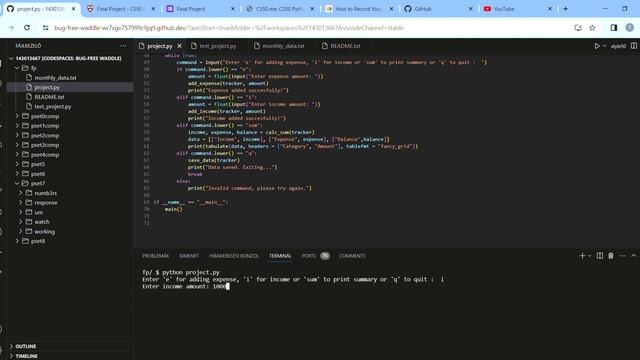View site information icon in address bar
This screenshot has height=360, width=640.
click(x=45, y=28)
